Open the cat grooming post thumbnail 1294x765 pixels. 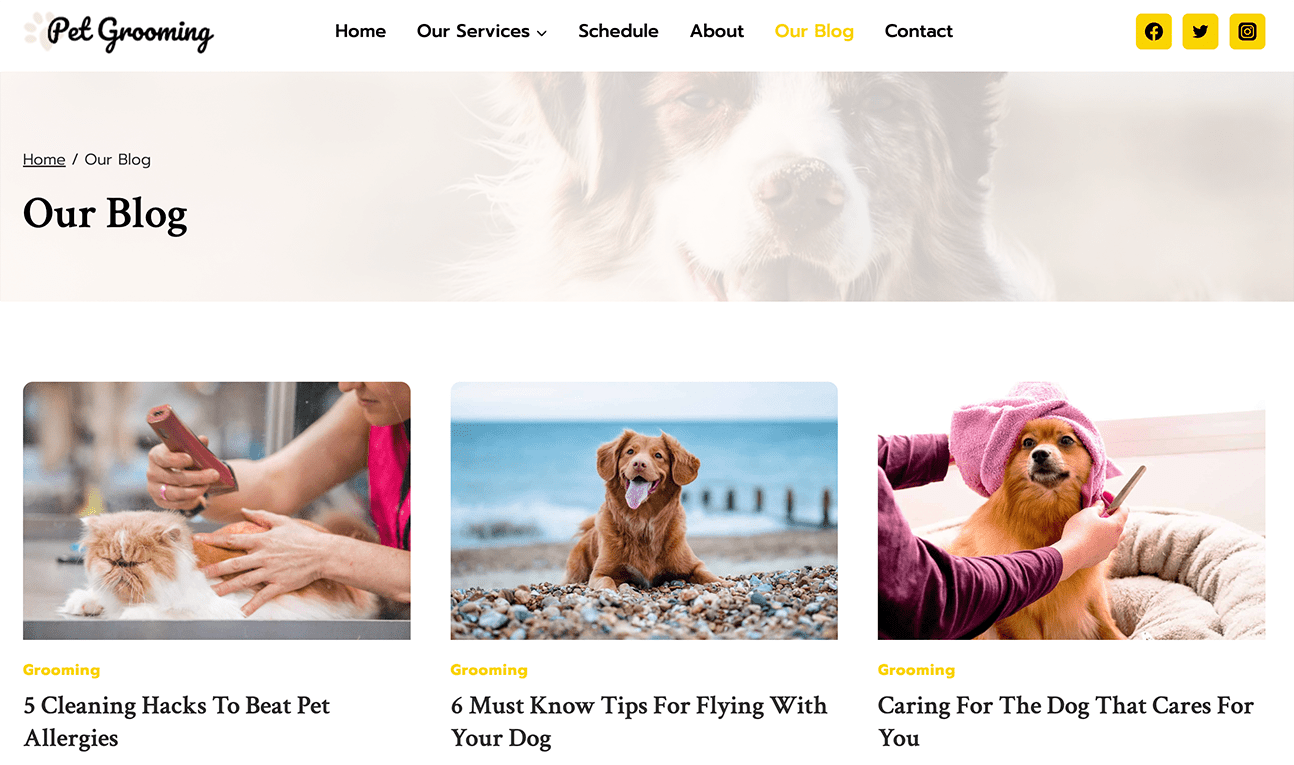click(x=217, y=510)
